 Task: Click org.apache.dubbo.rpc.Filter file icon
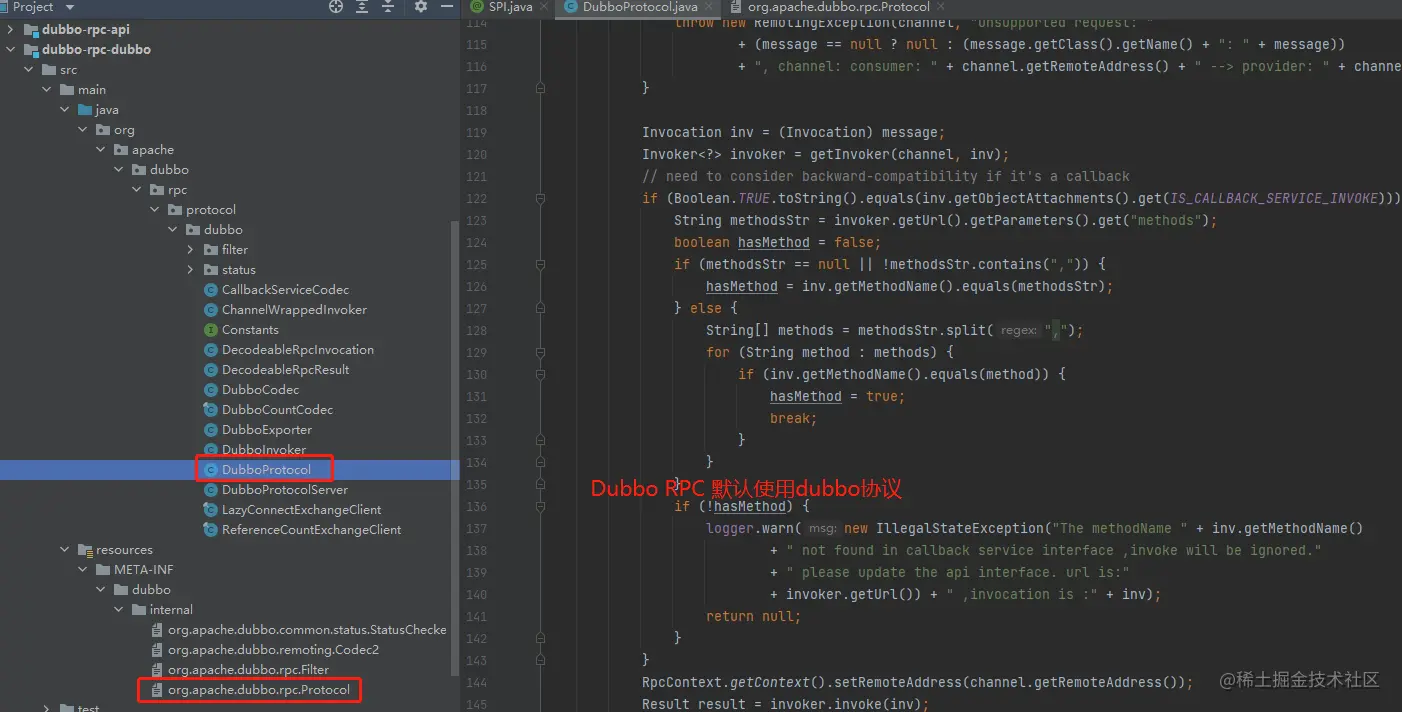tap(157, 670)
